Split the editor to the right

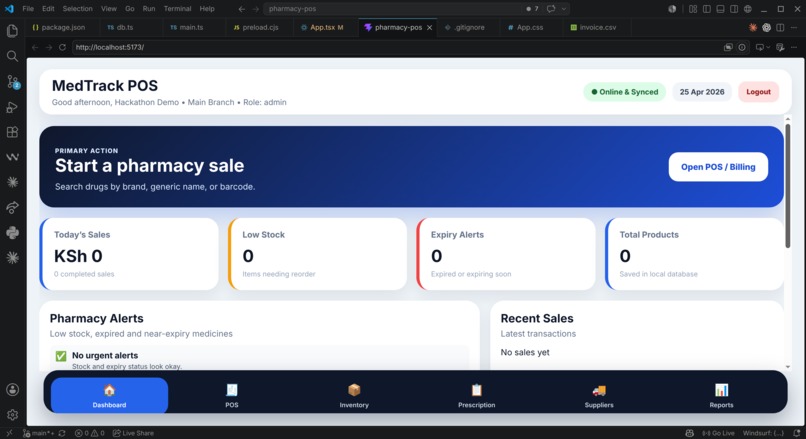point(780,28)
